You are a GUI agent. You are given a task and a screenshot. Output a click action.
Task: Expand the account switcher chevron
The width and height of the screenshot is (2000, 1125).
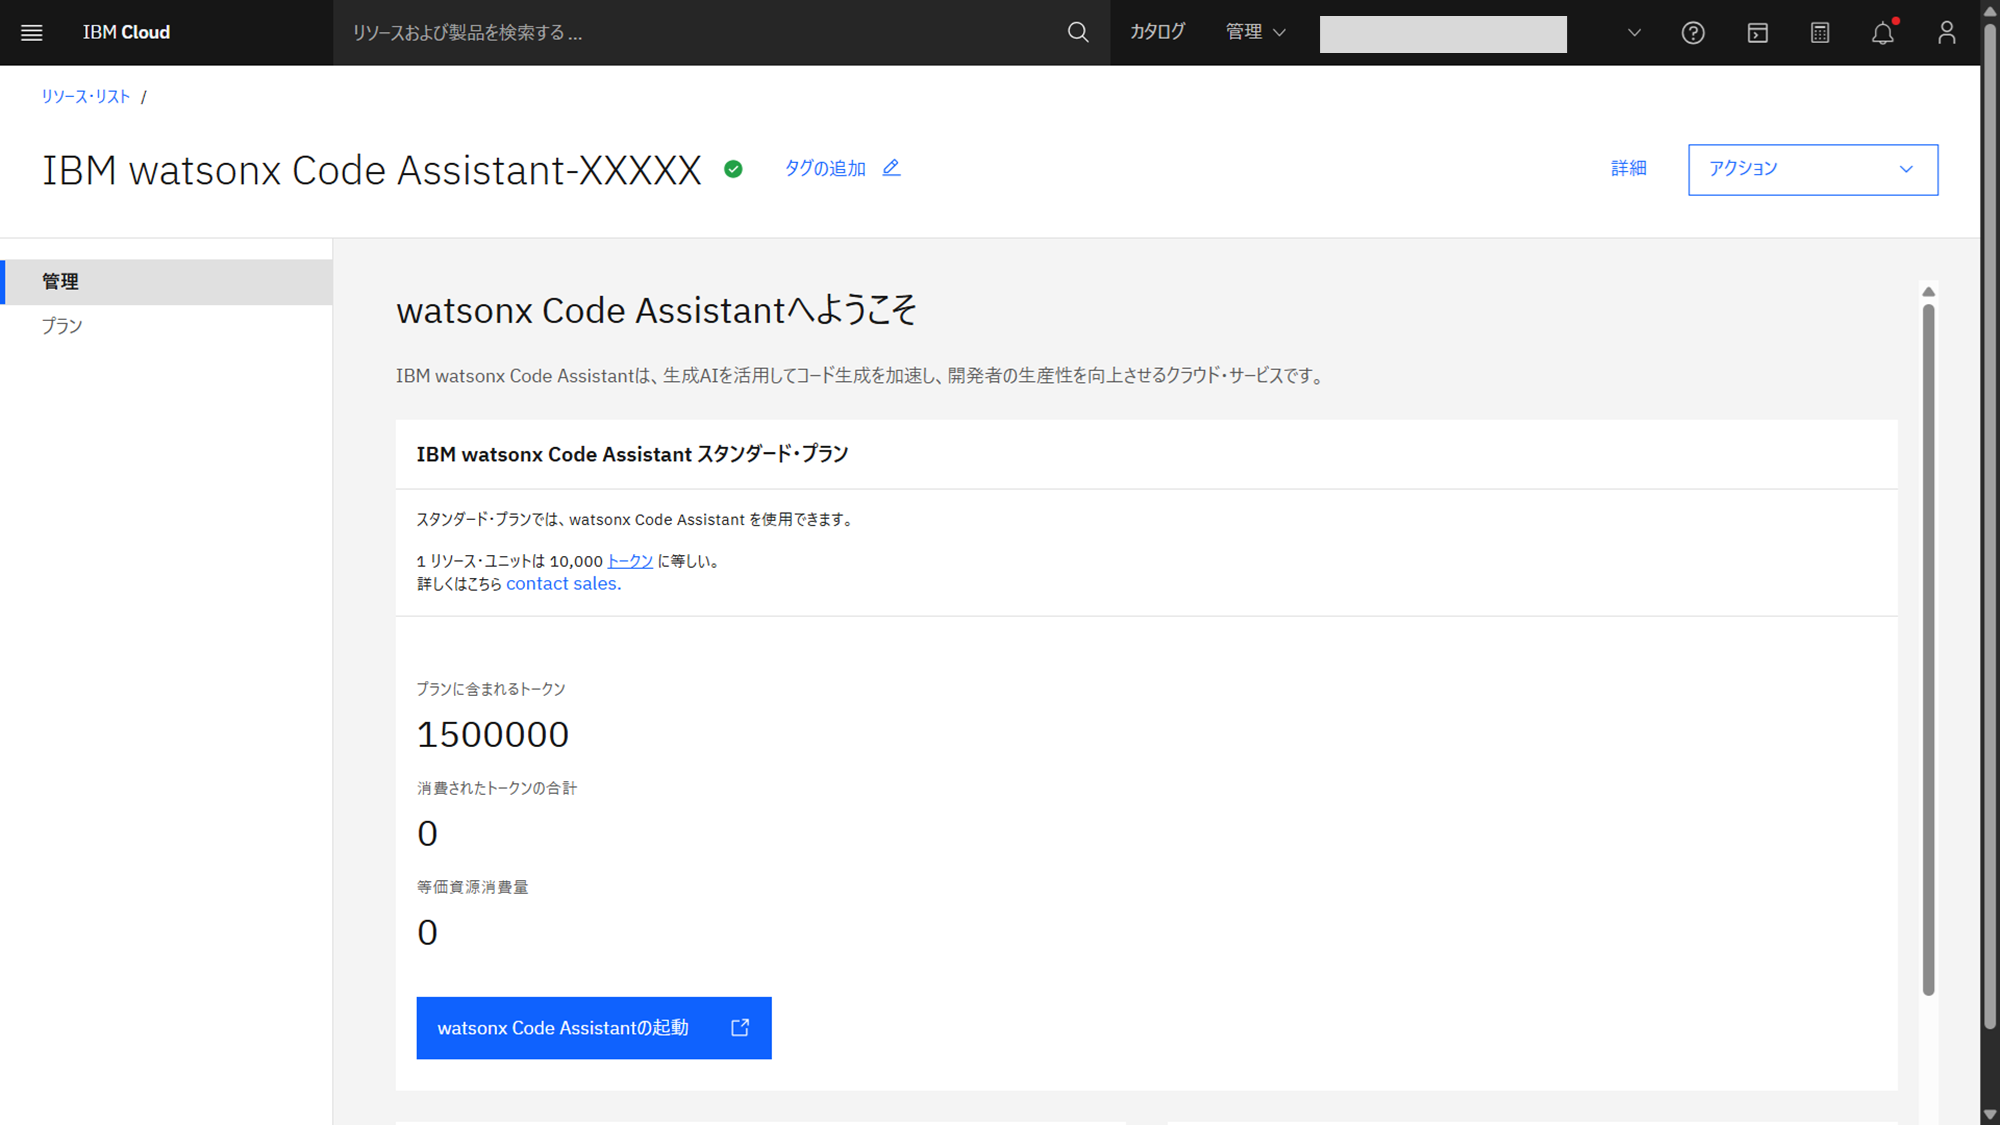tap(1634, 33)
